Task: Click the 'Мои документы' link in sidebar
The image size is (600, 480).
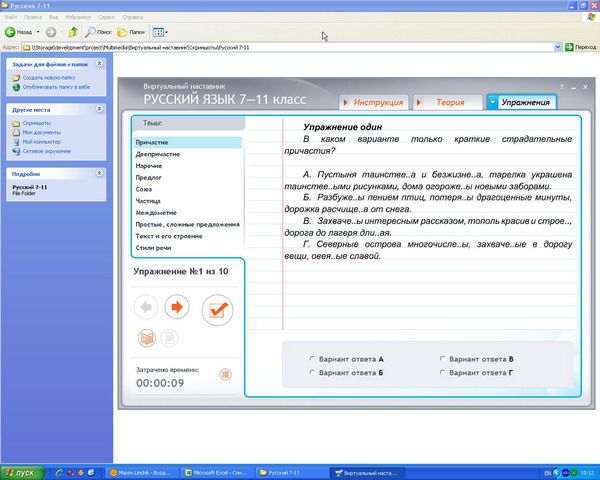Action: coord(41,132)
